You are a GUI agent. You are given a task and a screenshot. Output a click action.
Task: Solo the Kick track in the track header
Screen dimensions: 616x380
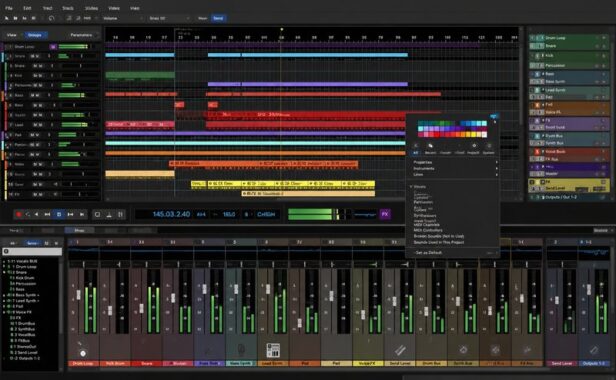point(40,75)
